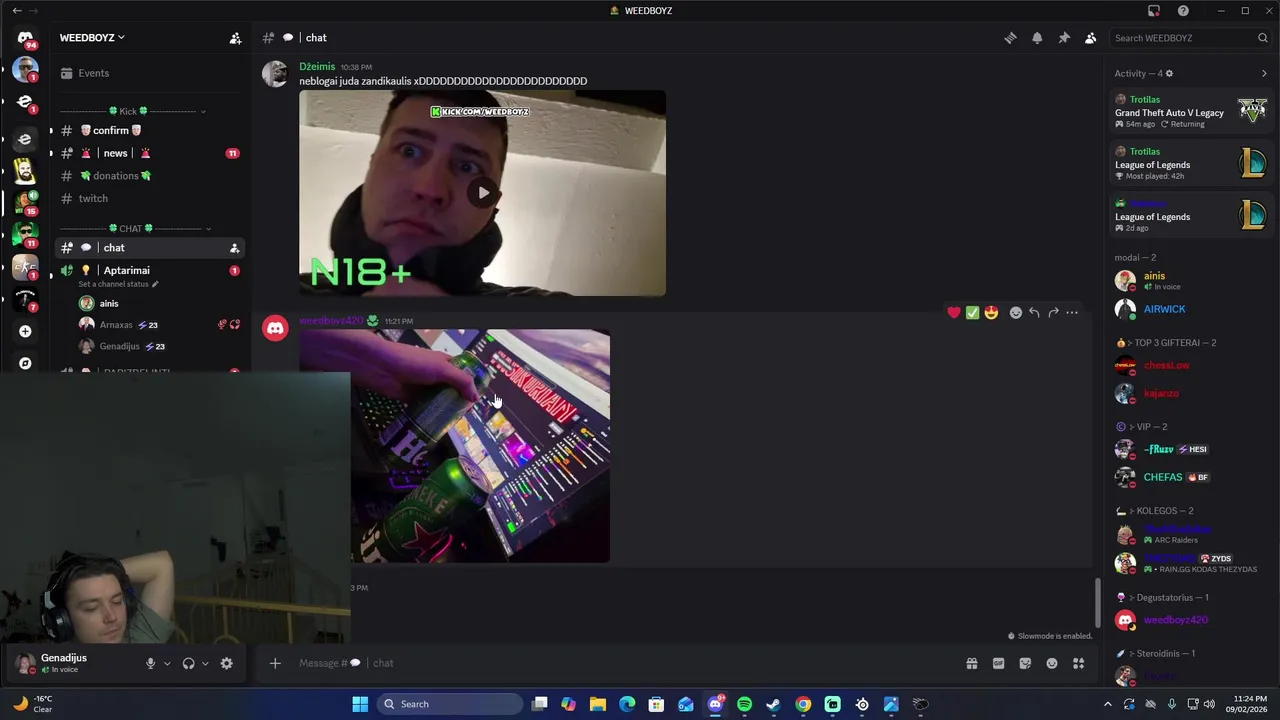Collapse the Kick channel category
1280x720 pixels.
[x=134, y=111]
